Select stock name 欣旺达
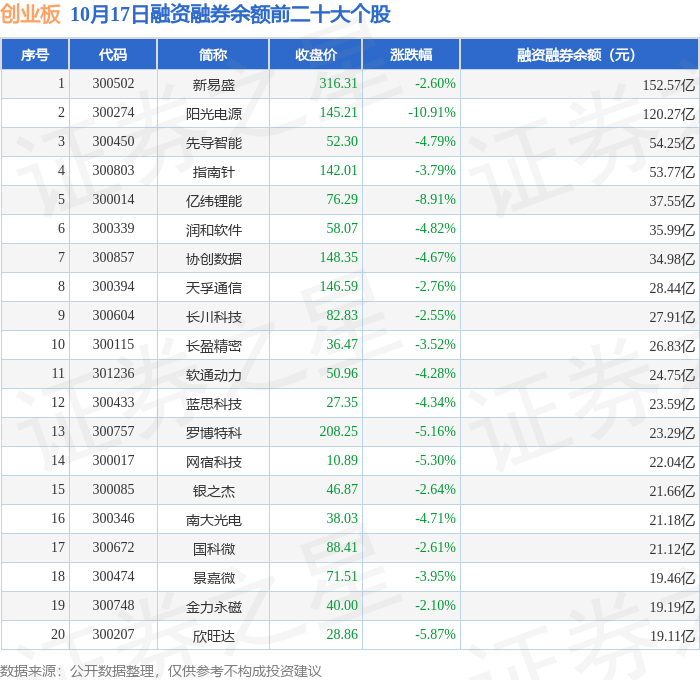 (213, 636)
